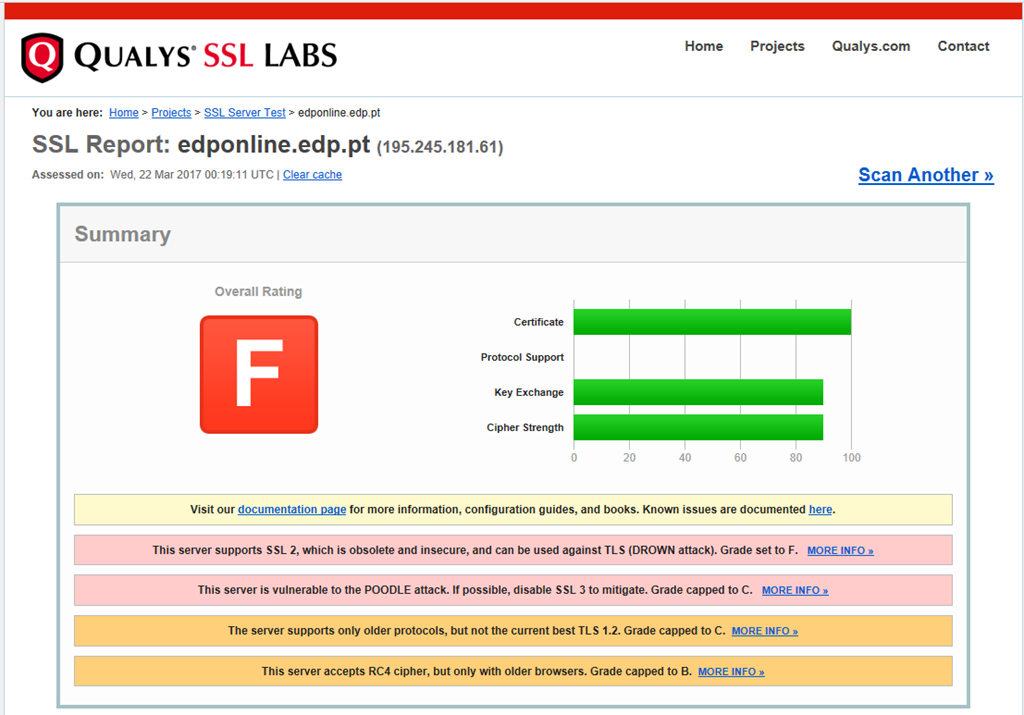Click Scan Another link
This screenshot has height=715, width=1024.
pos(925,175)
